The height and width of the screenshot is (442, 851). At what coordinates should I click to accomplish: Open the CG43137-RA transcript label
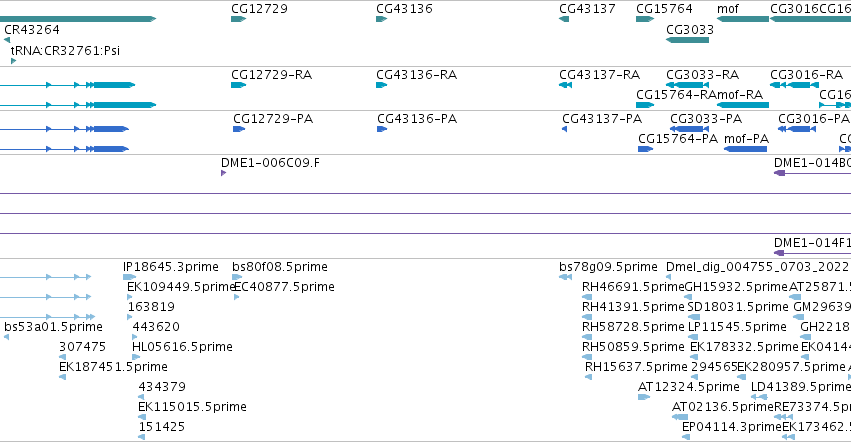(x=599, y=74)
